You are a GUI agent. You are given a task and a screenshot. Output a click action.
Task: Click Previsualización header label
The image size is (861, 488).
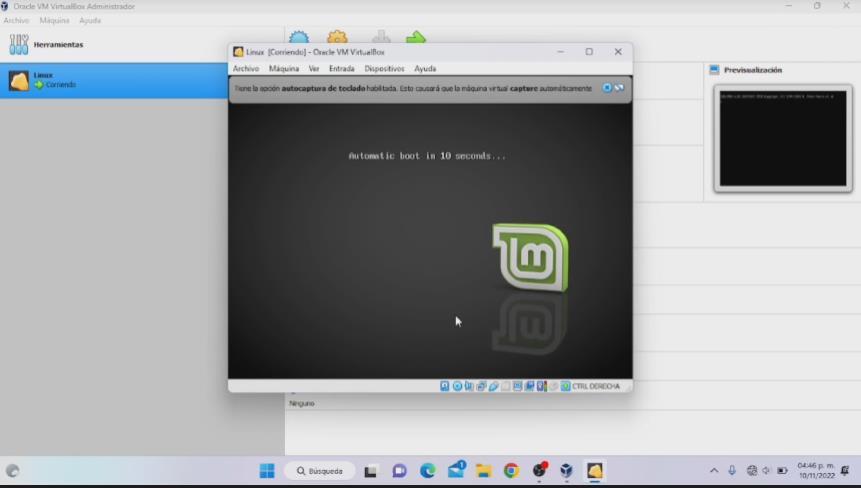point(753,70)
